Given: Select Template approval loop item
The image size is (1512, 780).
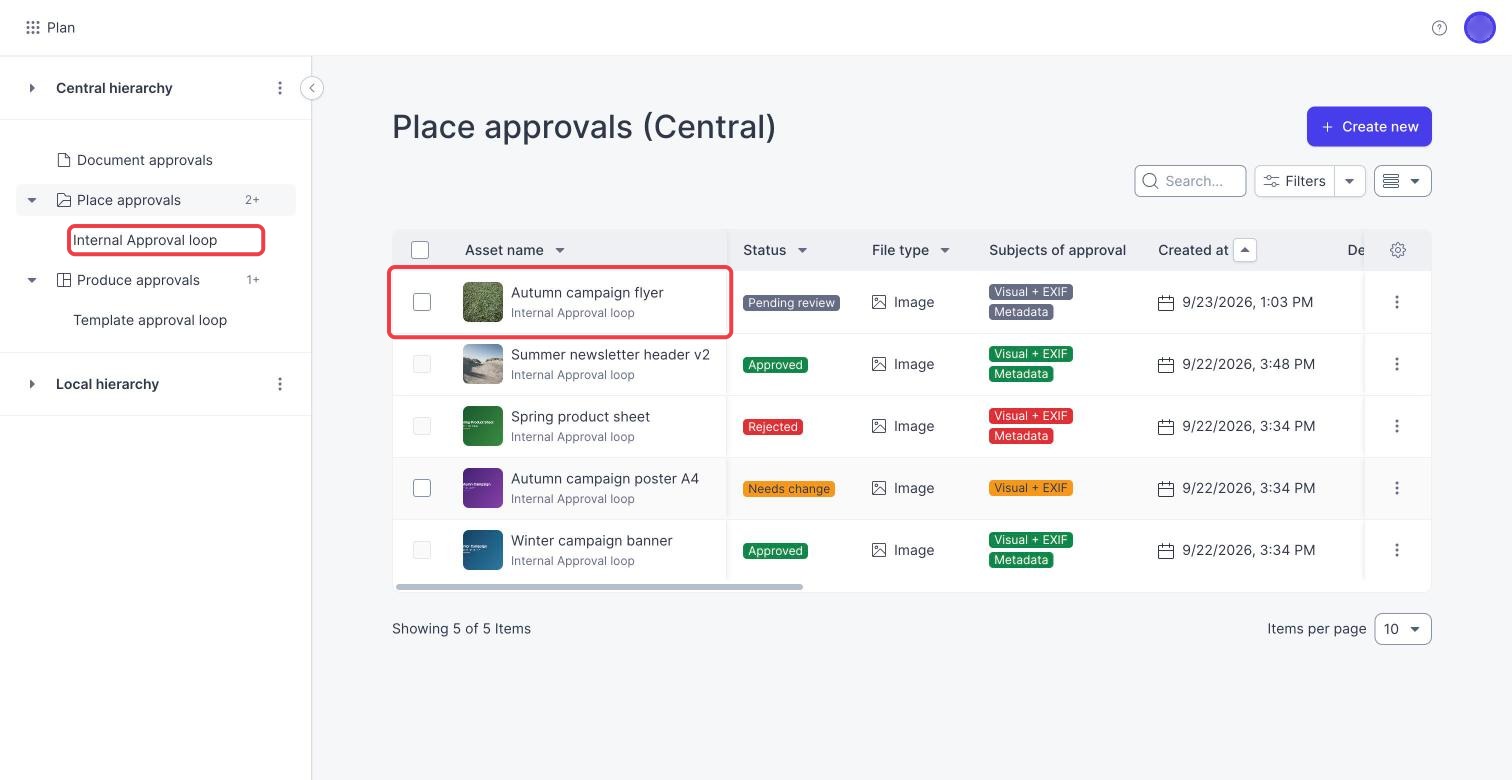Looking at the screenshot, I should tap(150, 320).
